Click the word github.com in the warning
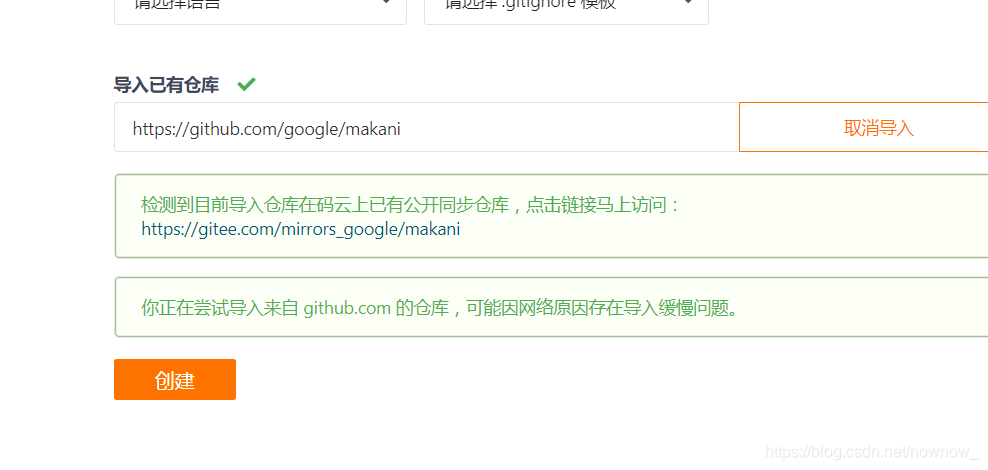 (348, 309)
